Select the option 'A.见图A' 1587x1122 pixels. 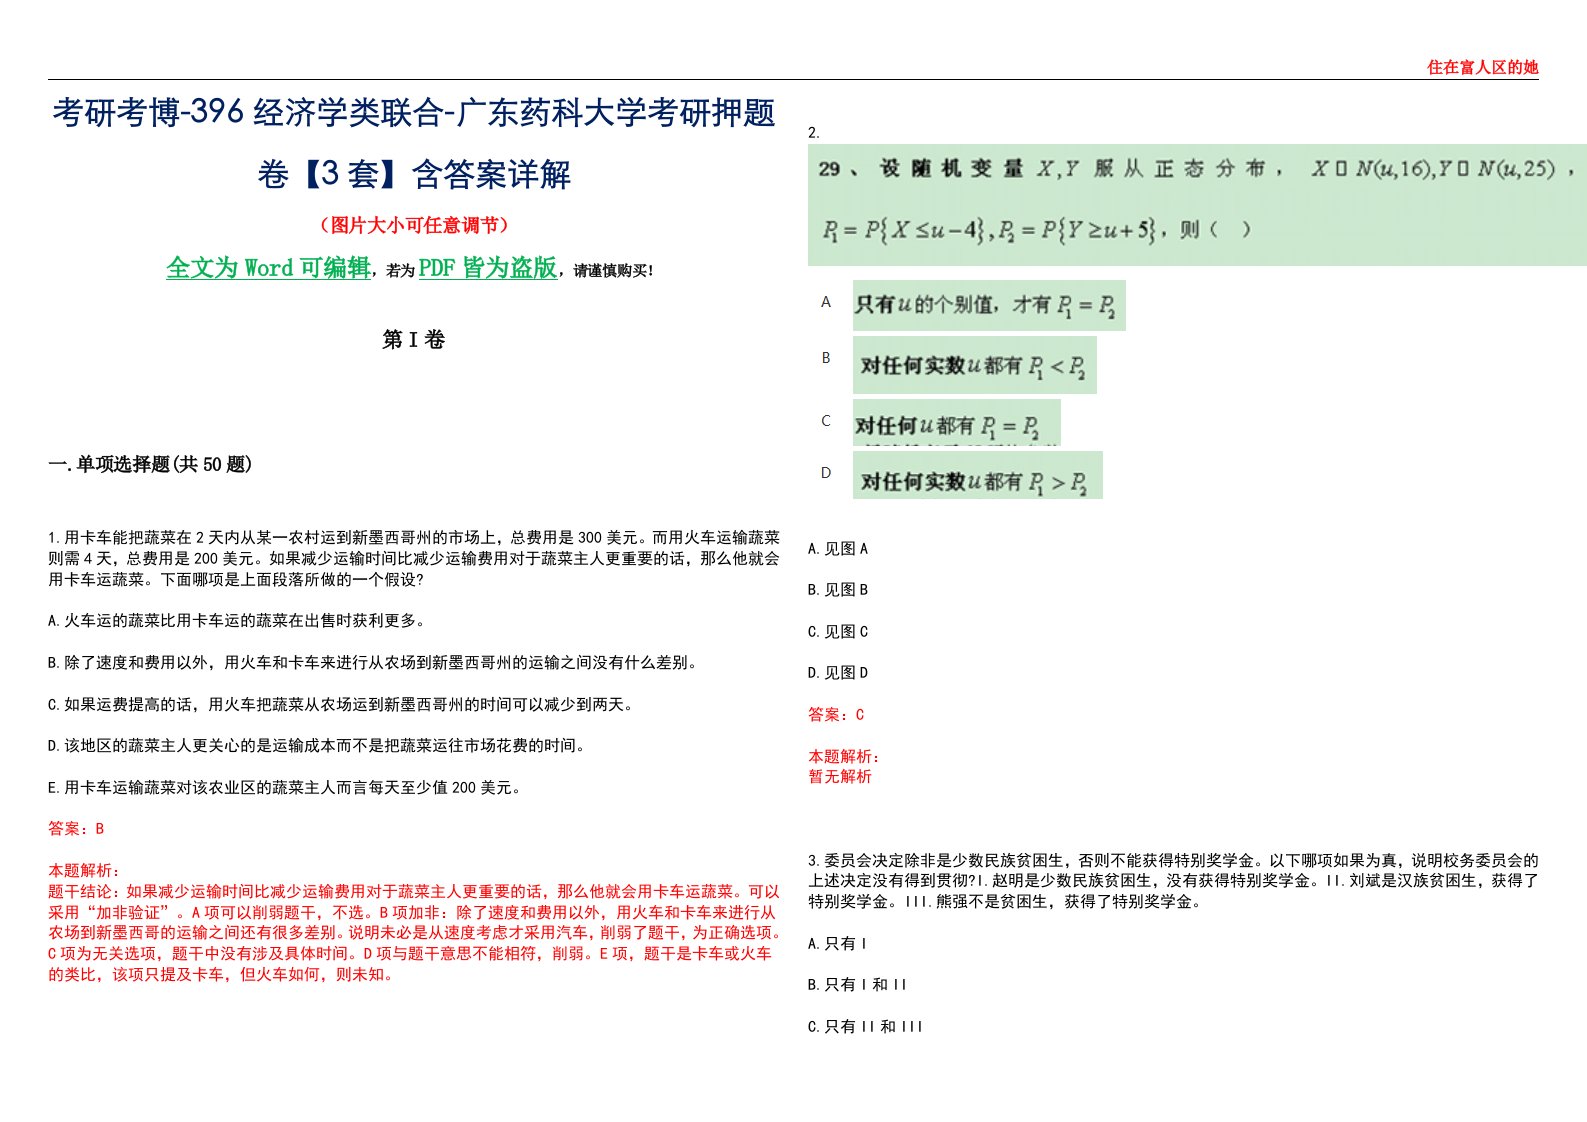pyautogui.click(x=838, y=549)
